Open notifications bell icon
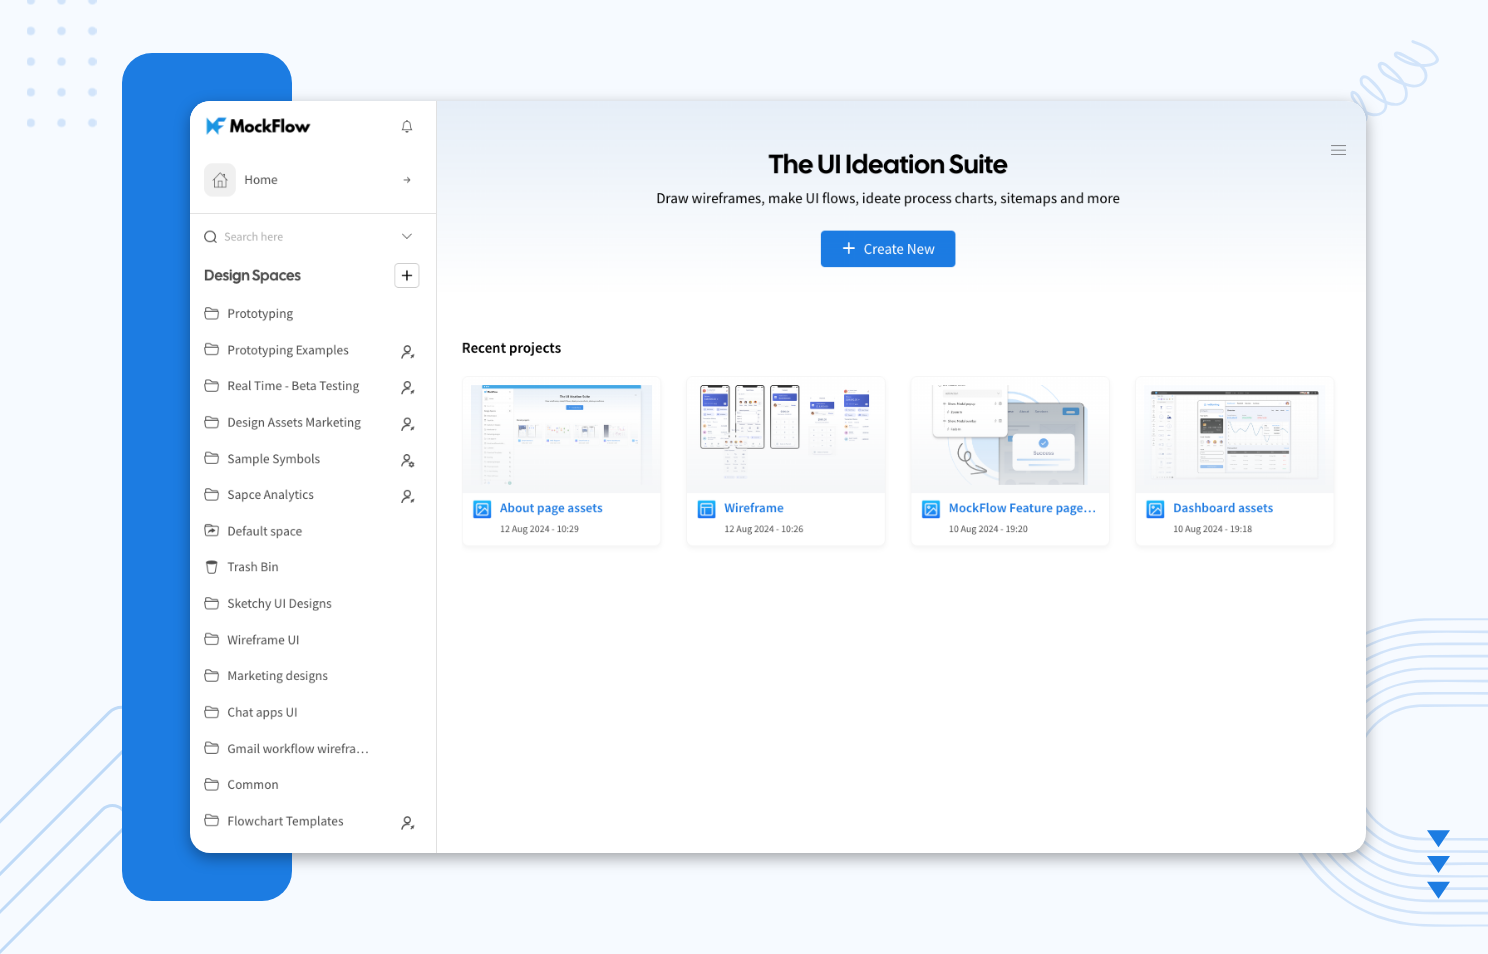The width and height of the screenshot is (1488, 954). tap(407, 126)
